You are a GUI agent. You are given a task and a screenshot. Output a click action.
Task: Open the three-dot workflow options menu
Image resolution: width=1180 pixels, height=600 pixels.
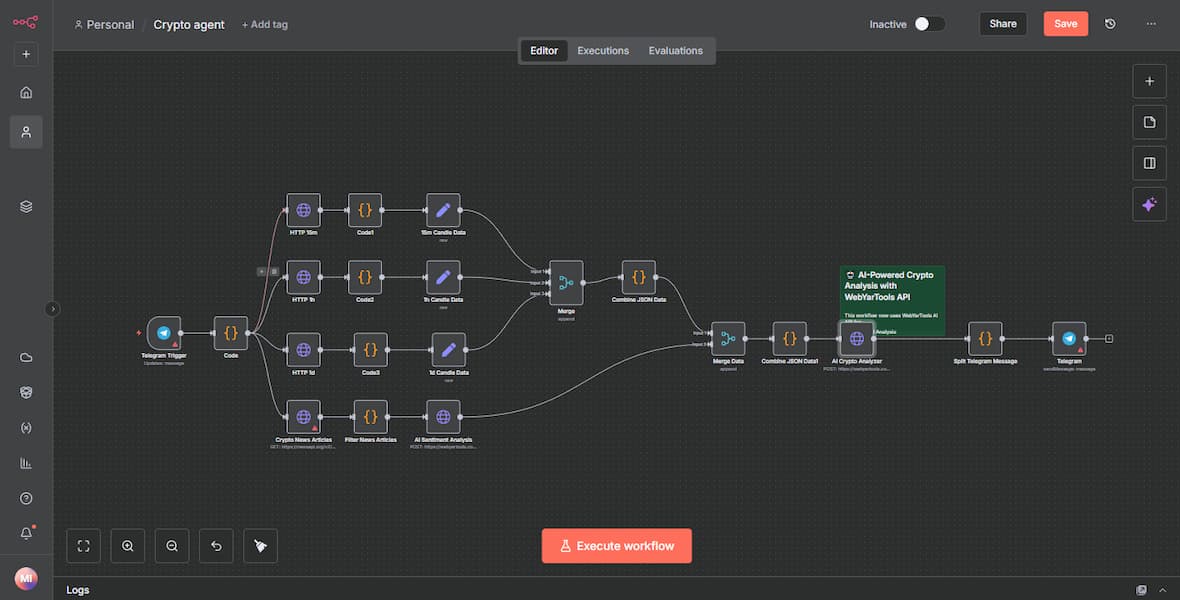1151,24
